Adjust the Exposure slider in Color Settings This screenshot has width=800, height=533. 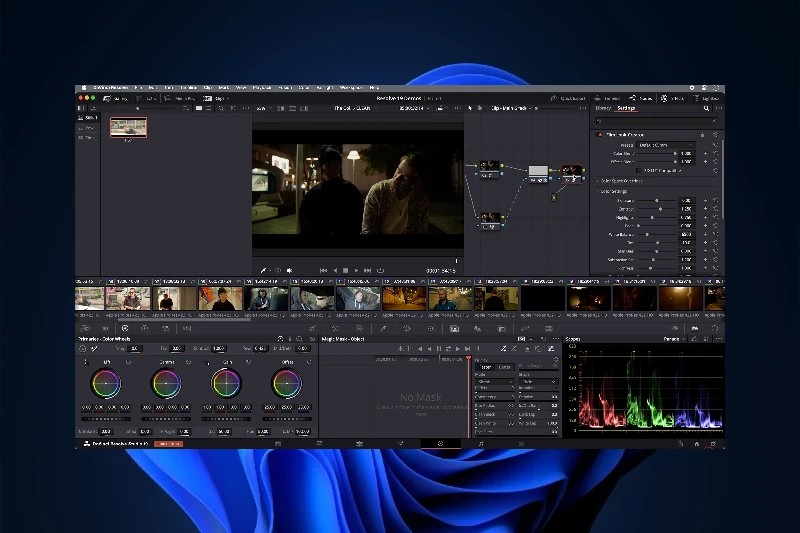tap(657, 200)
